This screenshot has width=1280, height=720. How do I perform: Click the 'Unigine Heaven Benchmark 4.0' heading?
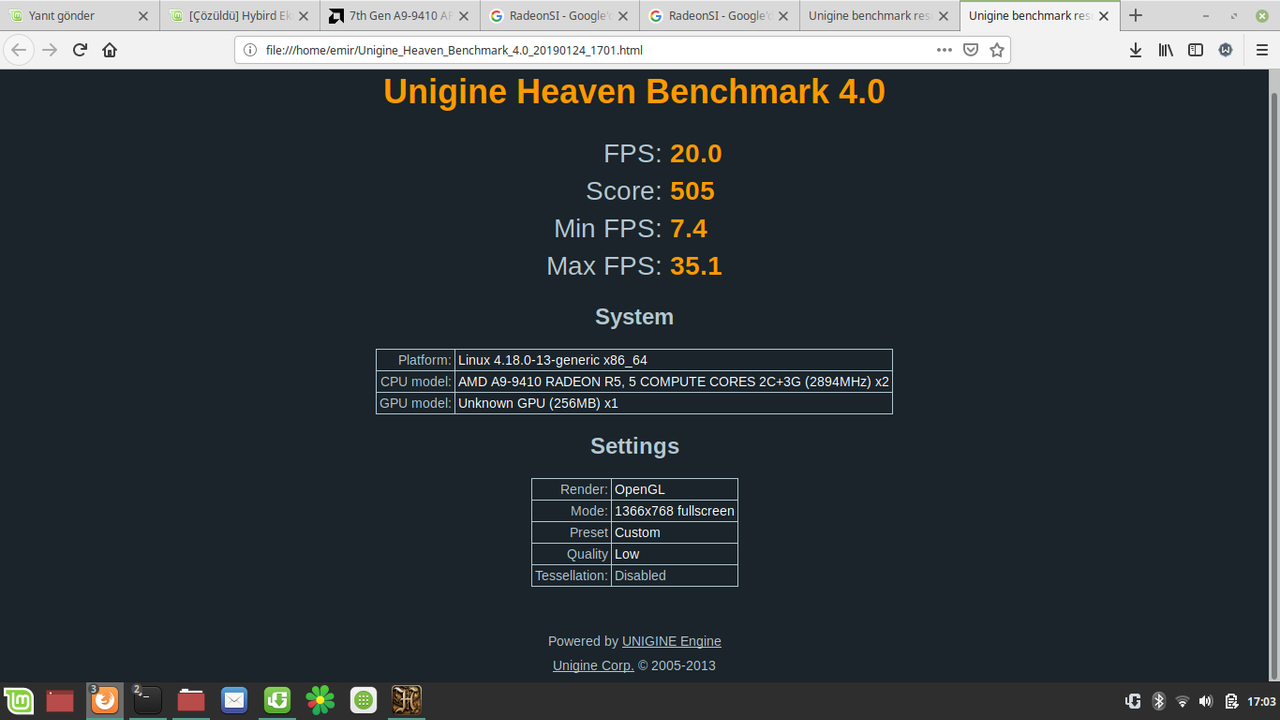634,92
